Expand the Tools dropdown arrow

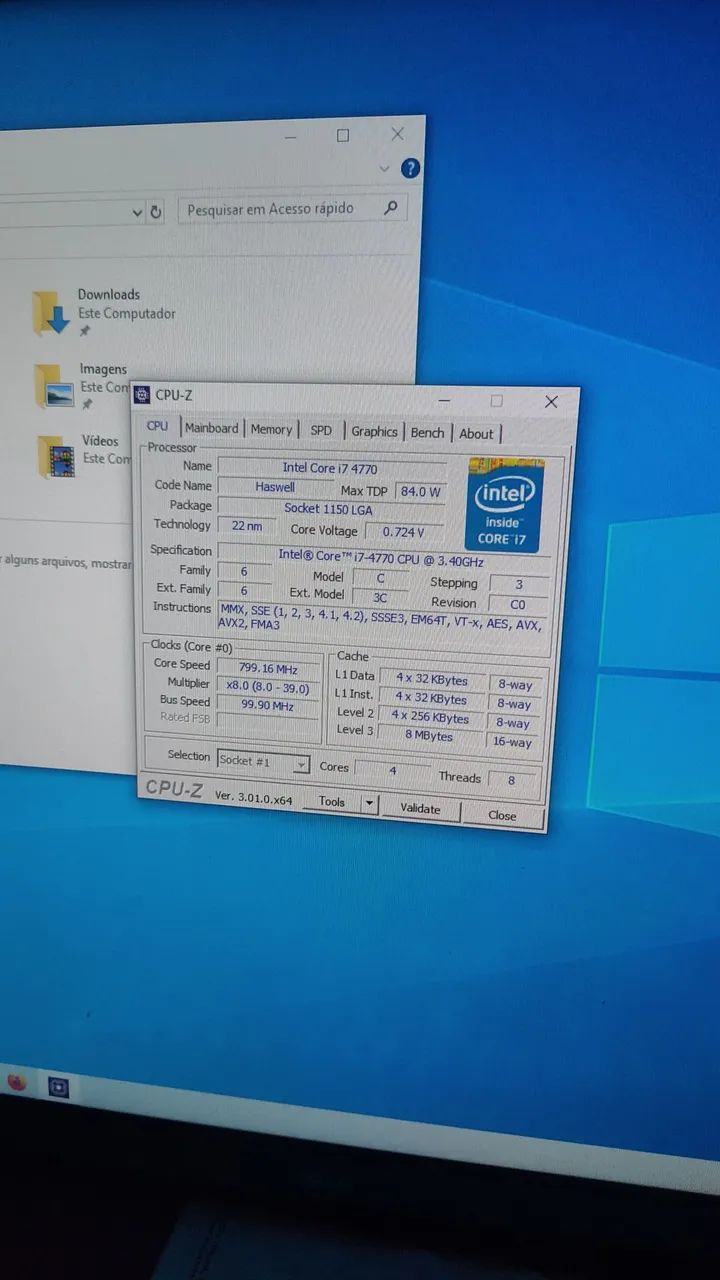click(369, 803)
